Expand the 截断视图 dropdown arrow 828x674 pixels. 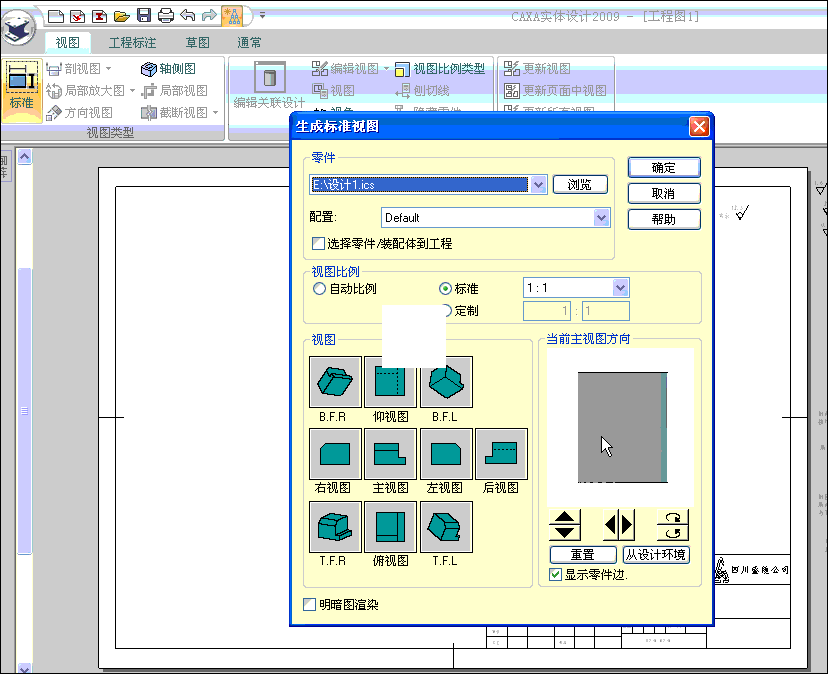click(x=215, y=113)
